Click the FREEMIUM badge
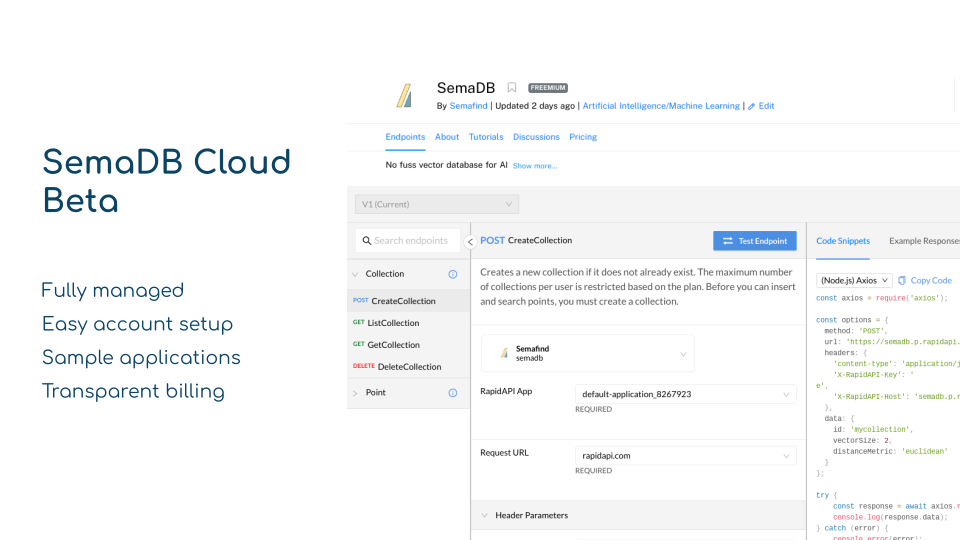The image size is (960, 540). coord(548,88)
